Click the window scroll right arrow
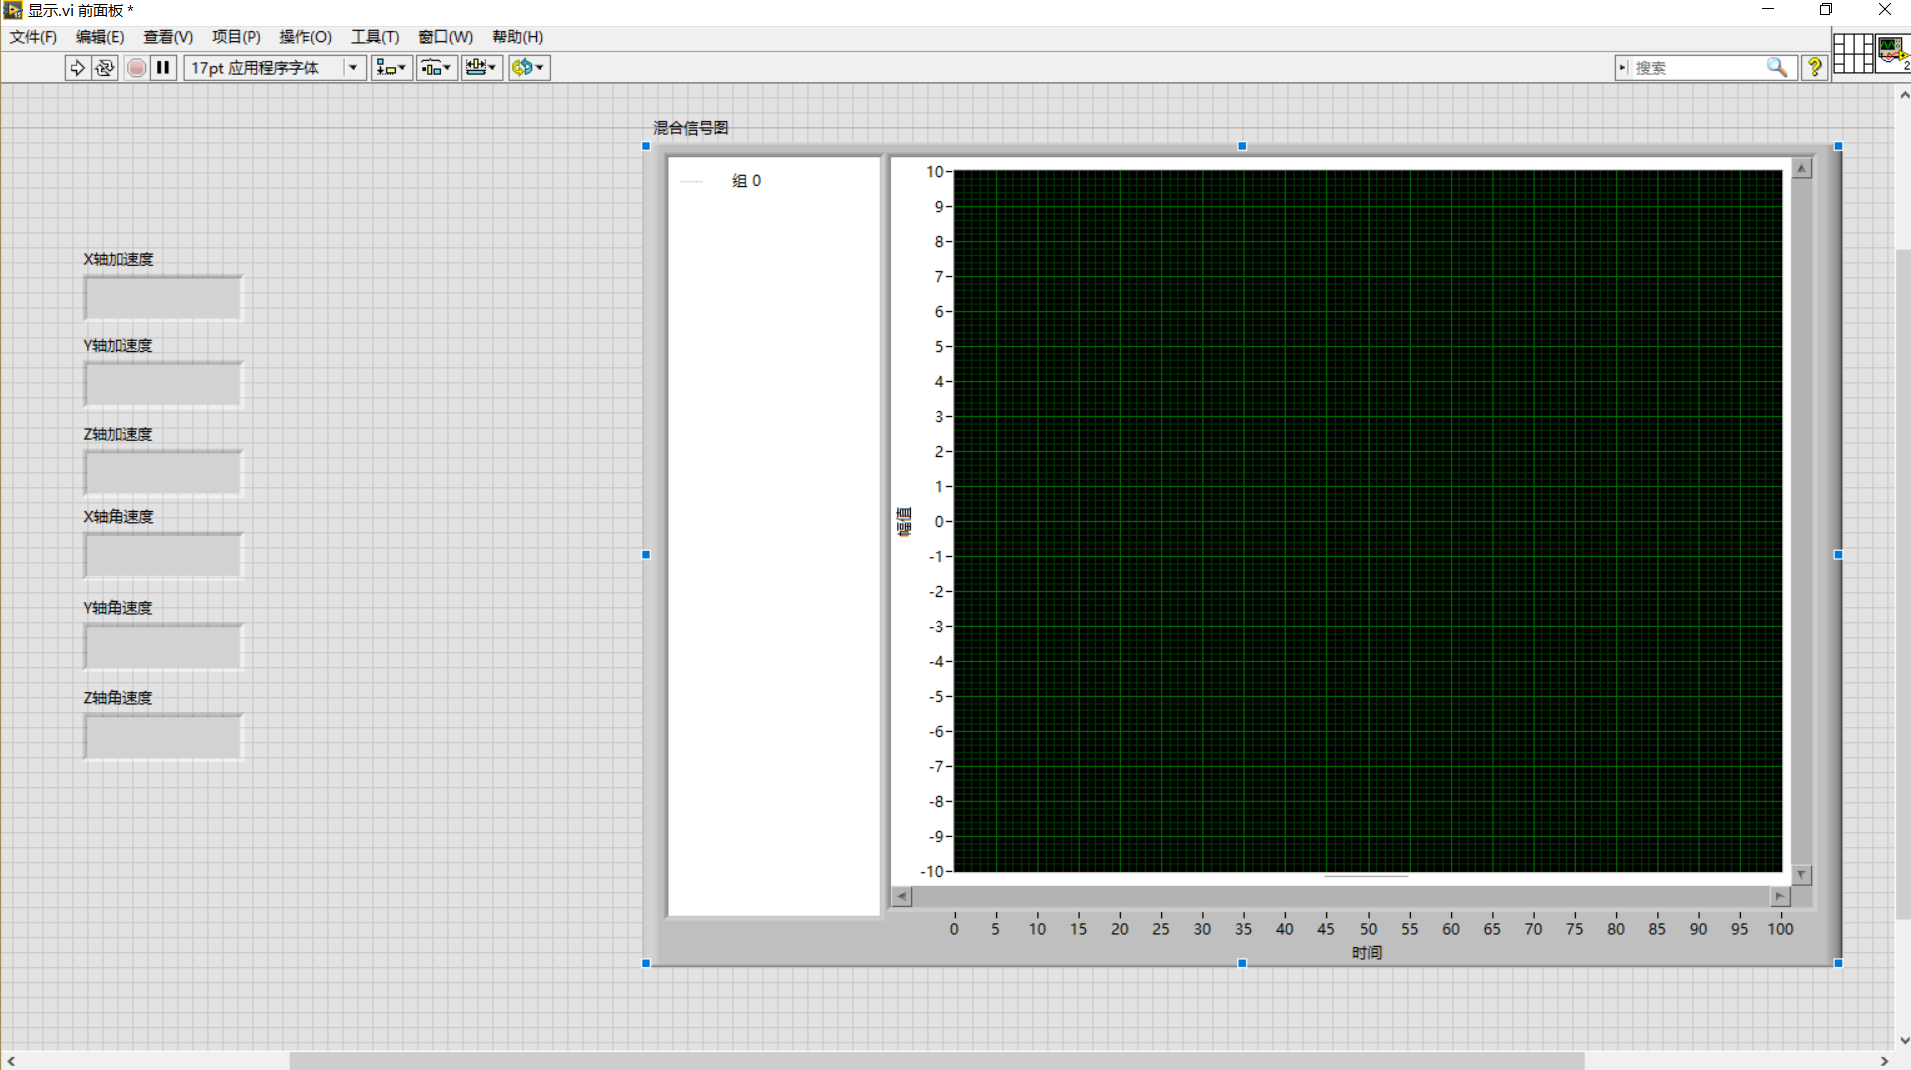Viewport: 1911px width, 1070px height. tap(1885, 1061)
